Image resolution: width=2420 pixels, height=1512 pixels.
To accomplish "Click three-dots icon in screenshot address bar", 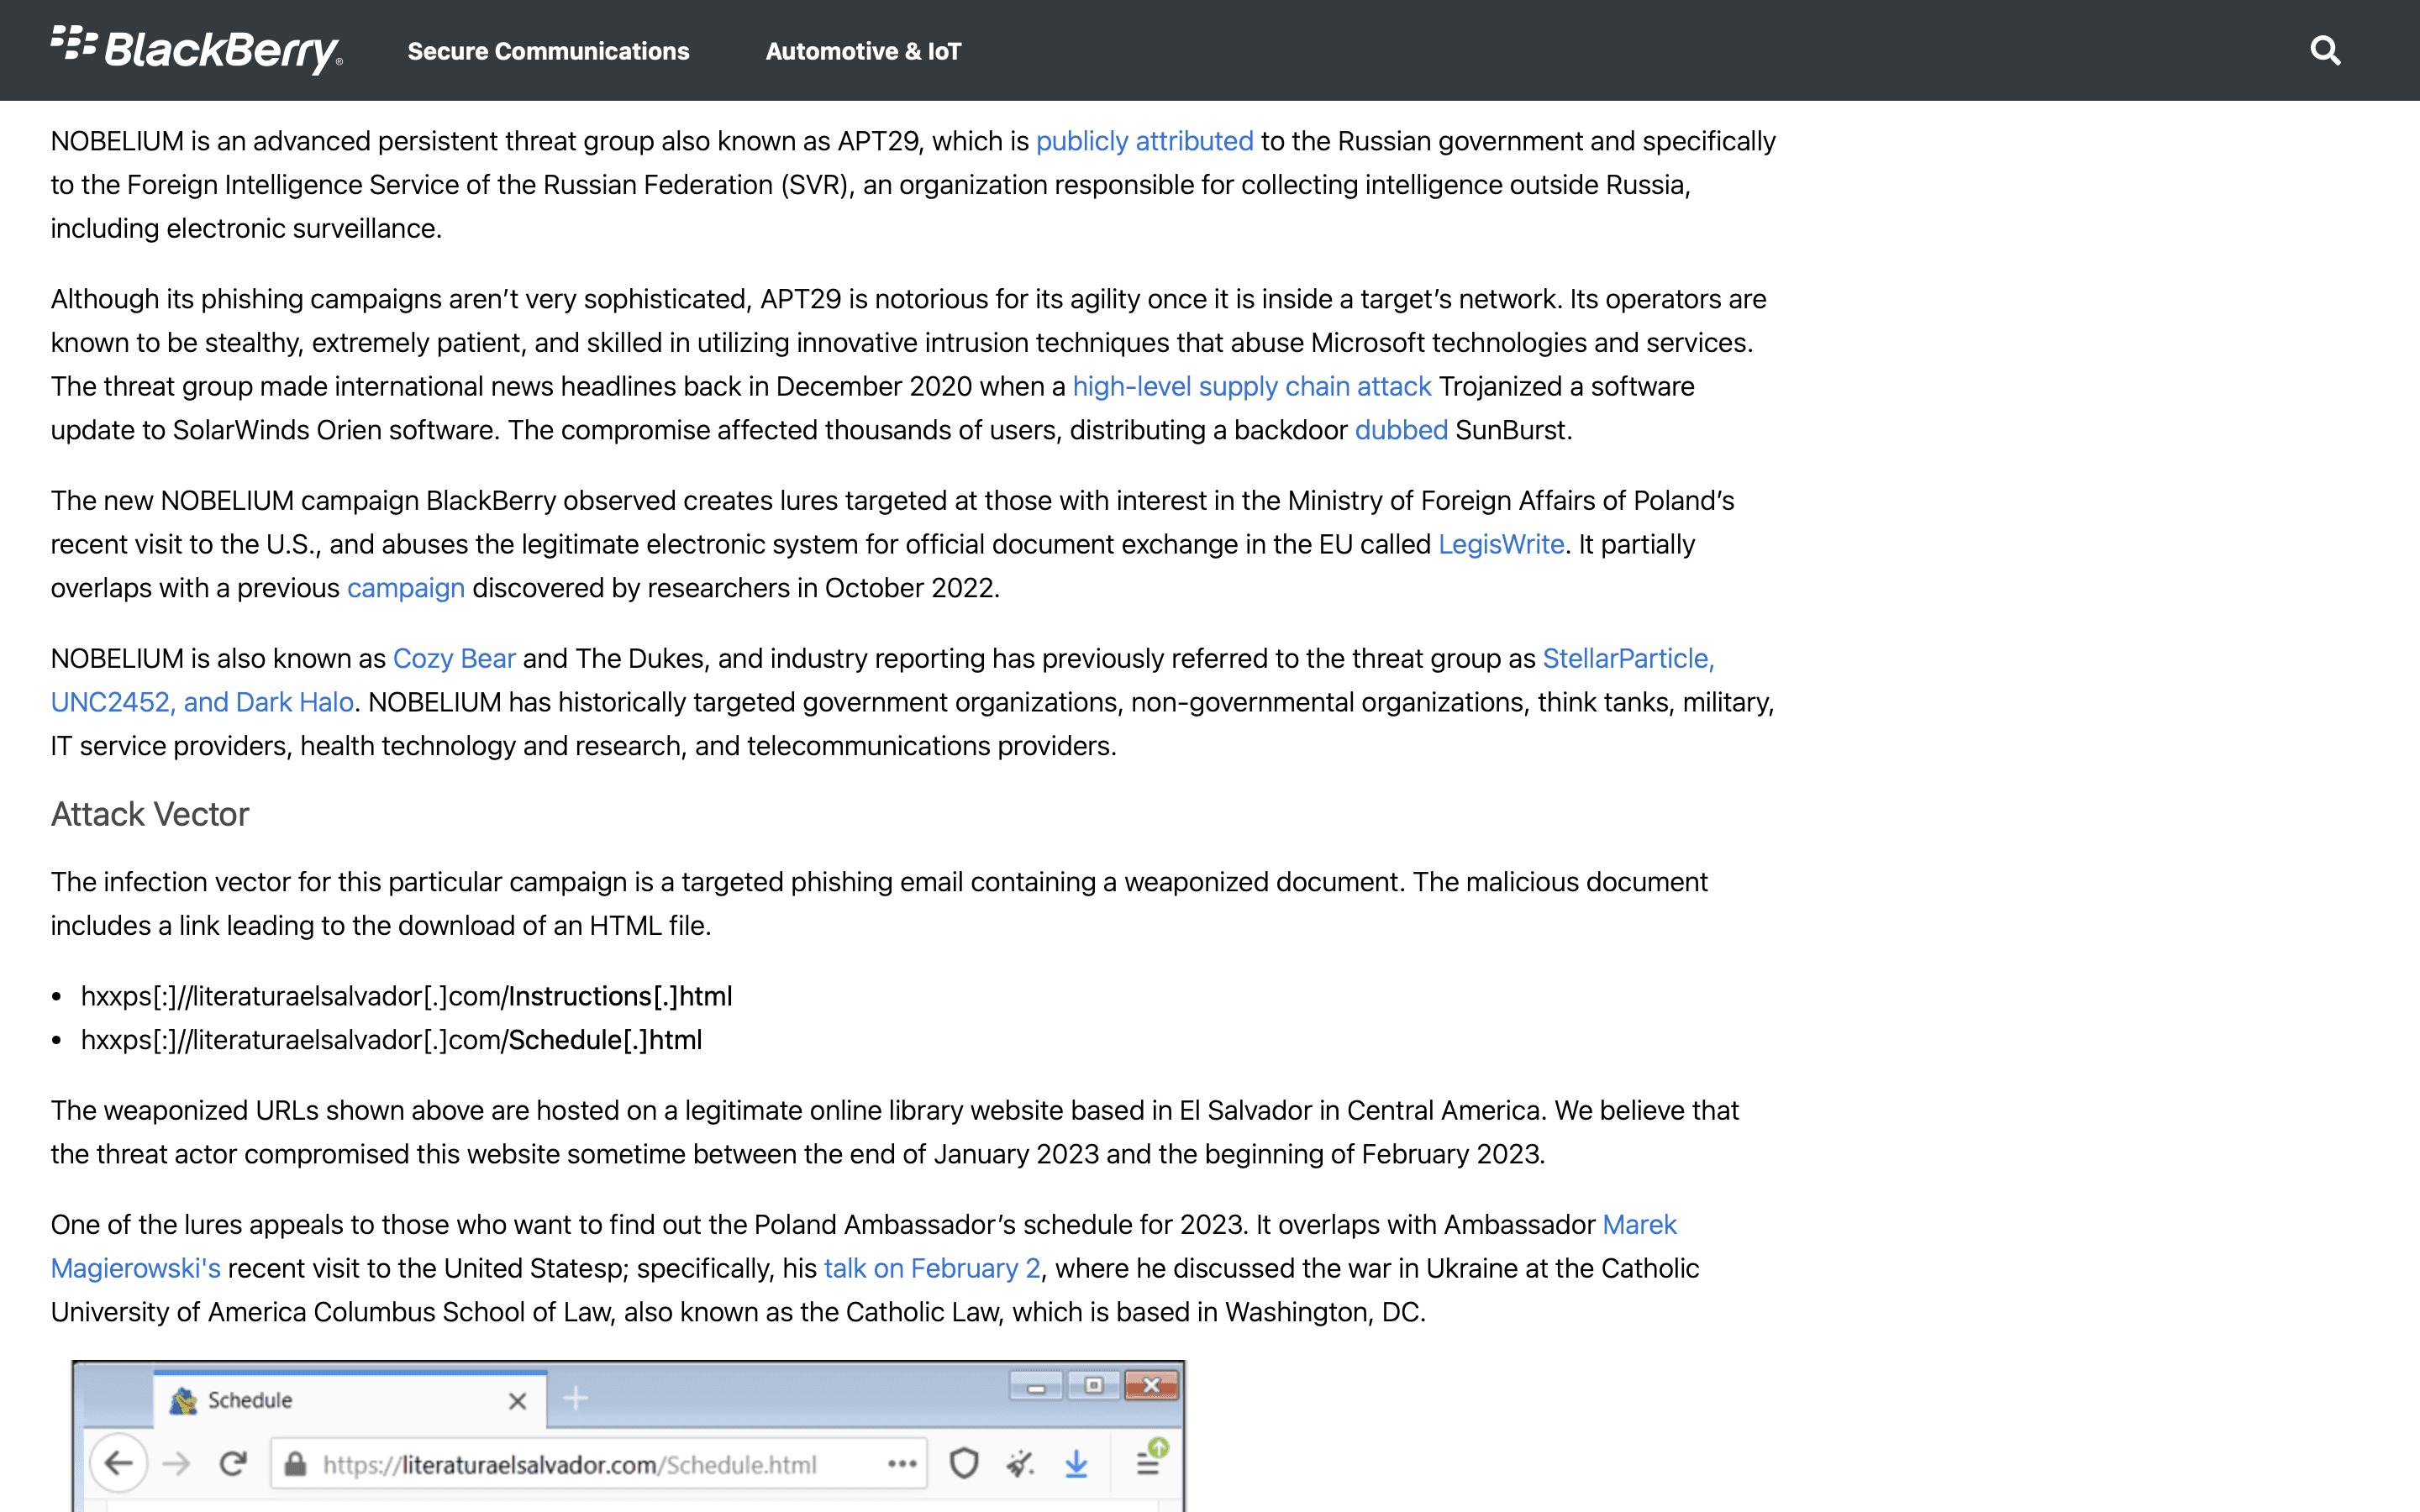I will tap(902, 1464).
